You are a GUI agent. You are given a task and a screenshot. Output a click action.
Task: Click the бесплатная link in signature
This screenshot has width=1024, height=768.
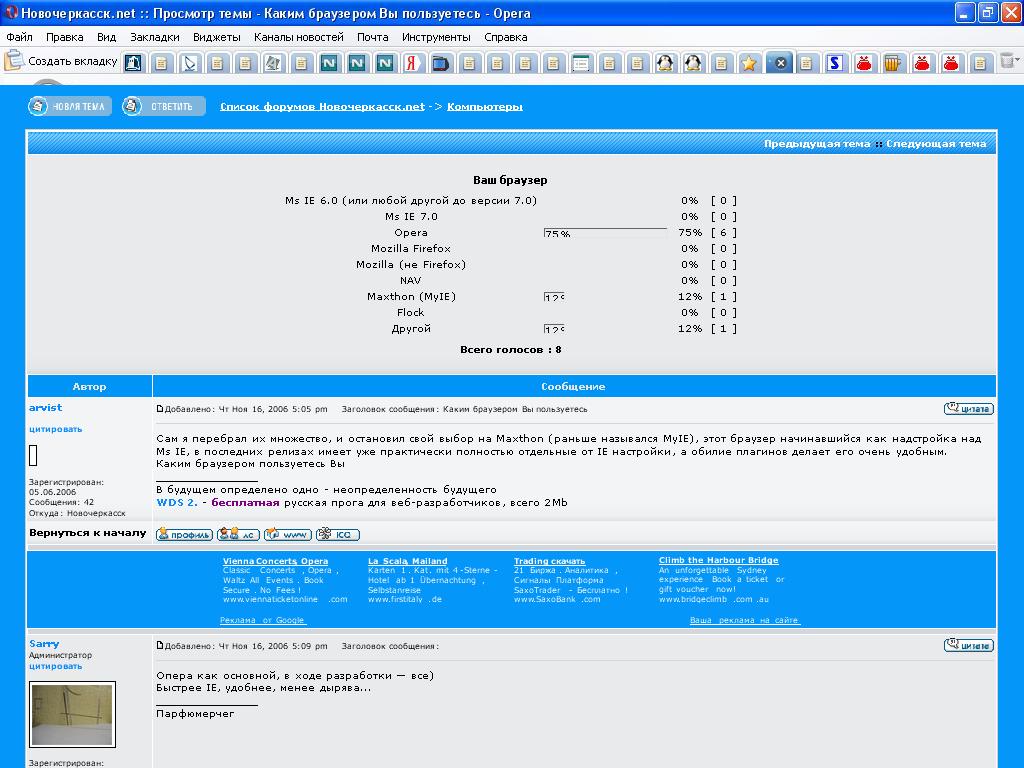click(246, 503)
